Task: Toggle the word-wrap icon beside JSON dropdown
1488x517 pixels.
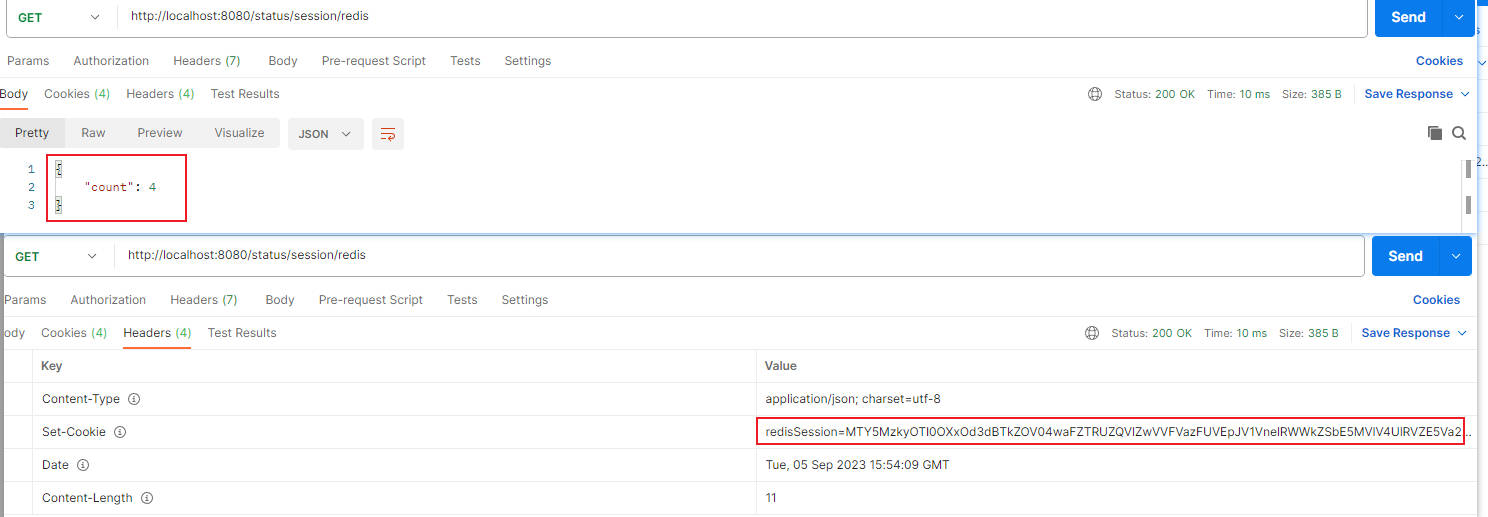Action: point(388,134)
